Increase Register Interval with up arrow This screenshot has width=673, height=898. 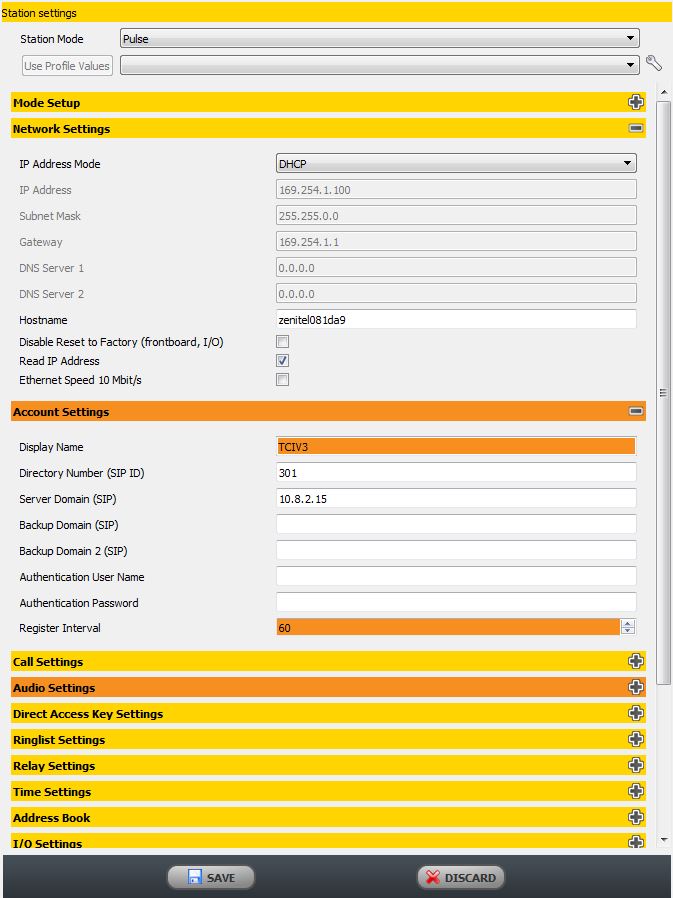(x=628, y=623)
